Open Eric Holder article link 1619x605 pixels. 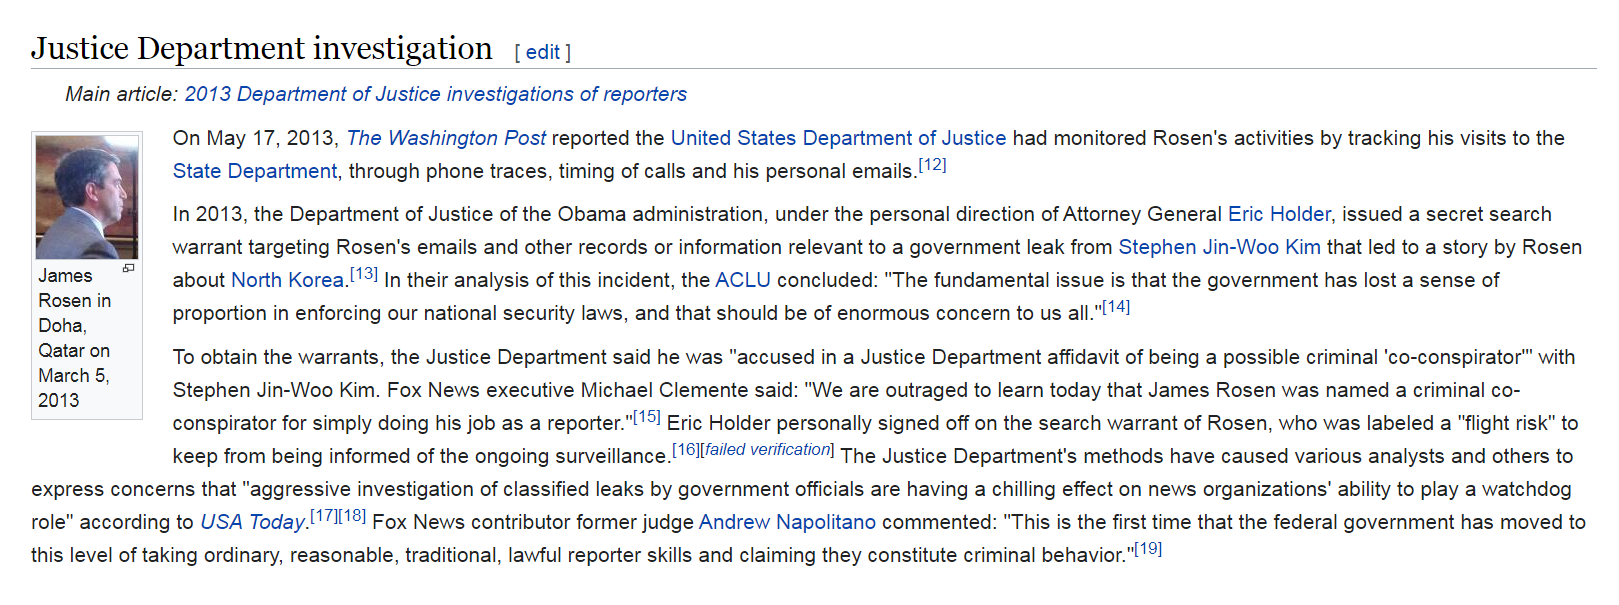pos(1279,214)
